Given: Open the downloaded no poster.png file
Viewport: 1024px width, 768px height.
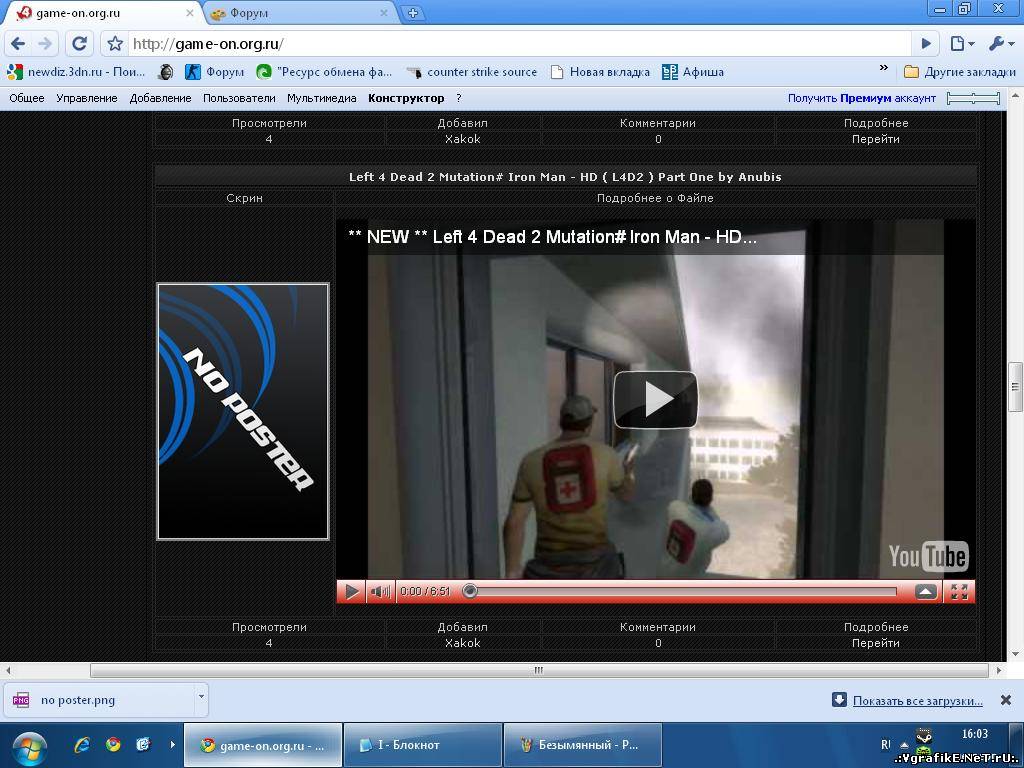Looking at the screenshot, I should pyautogui.click(x=101, y=700).
